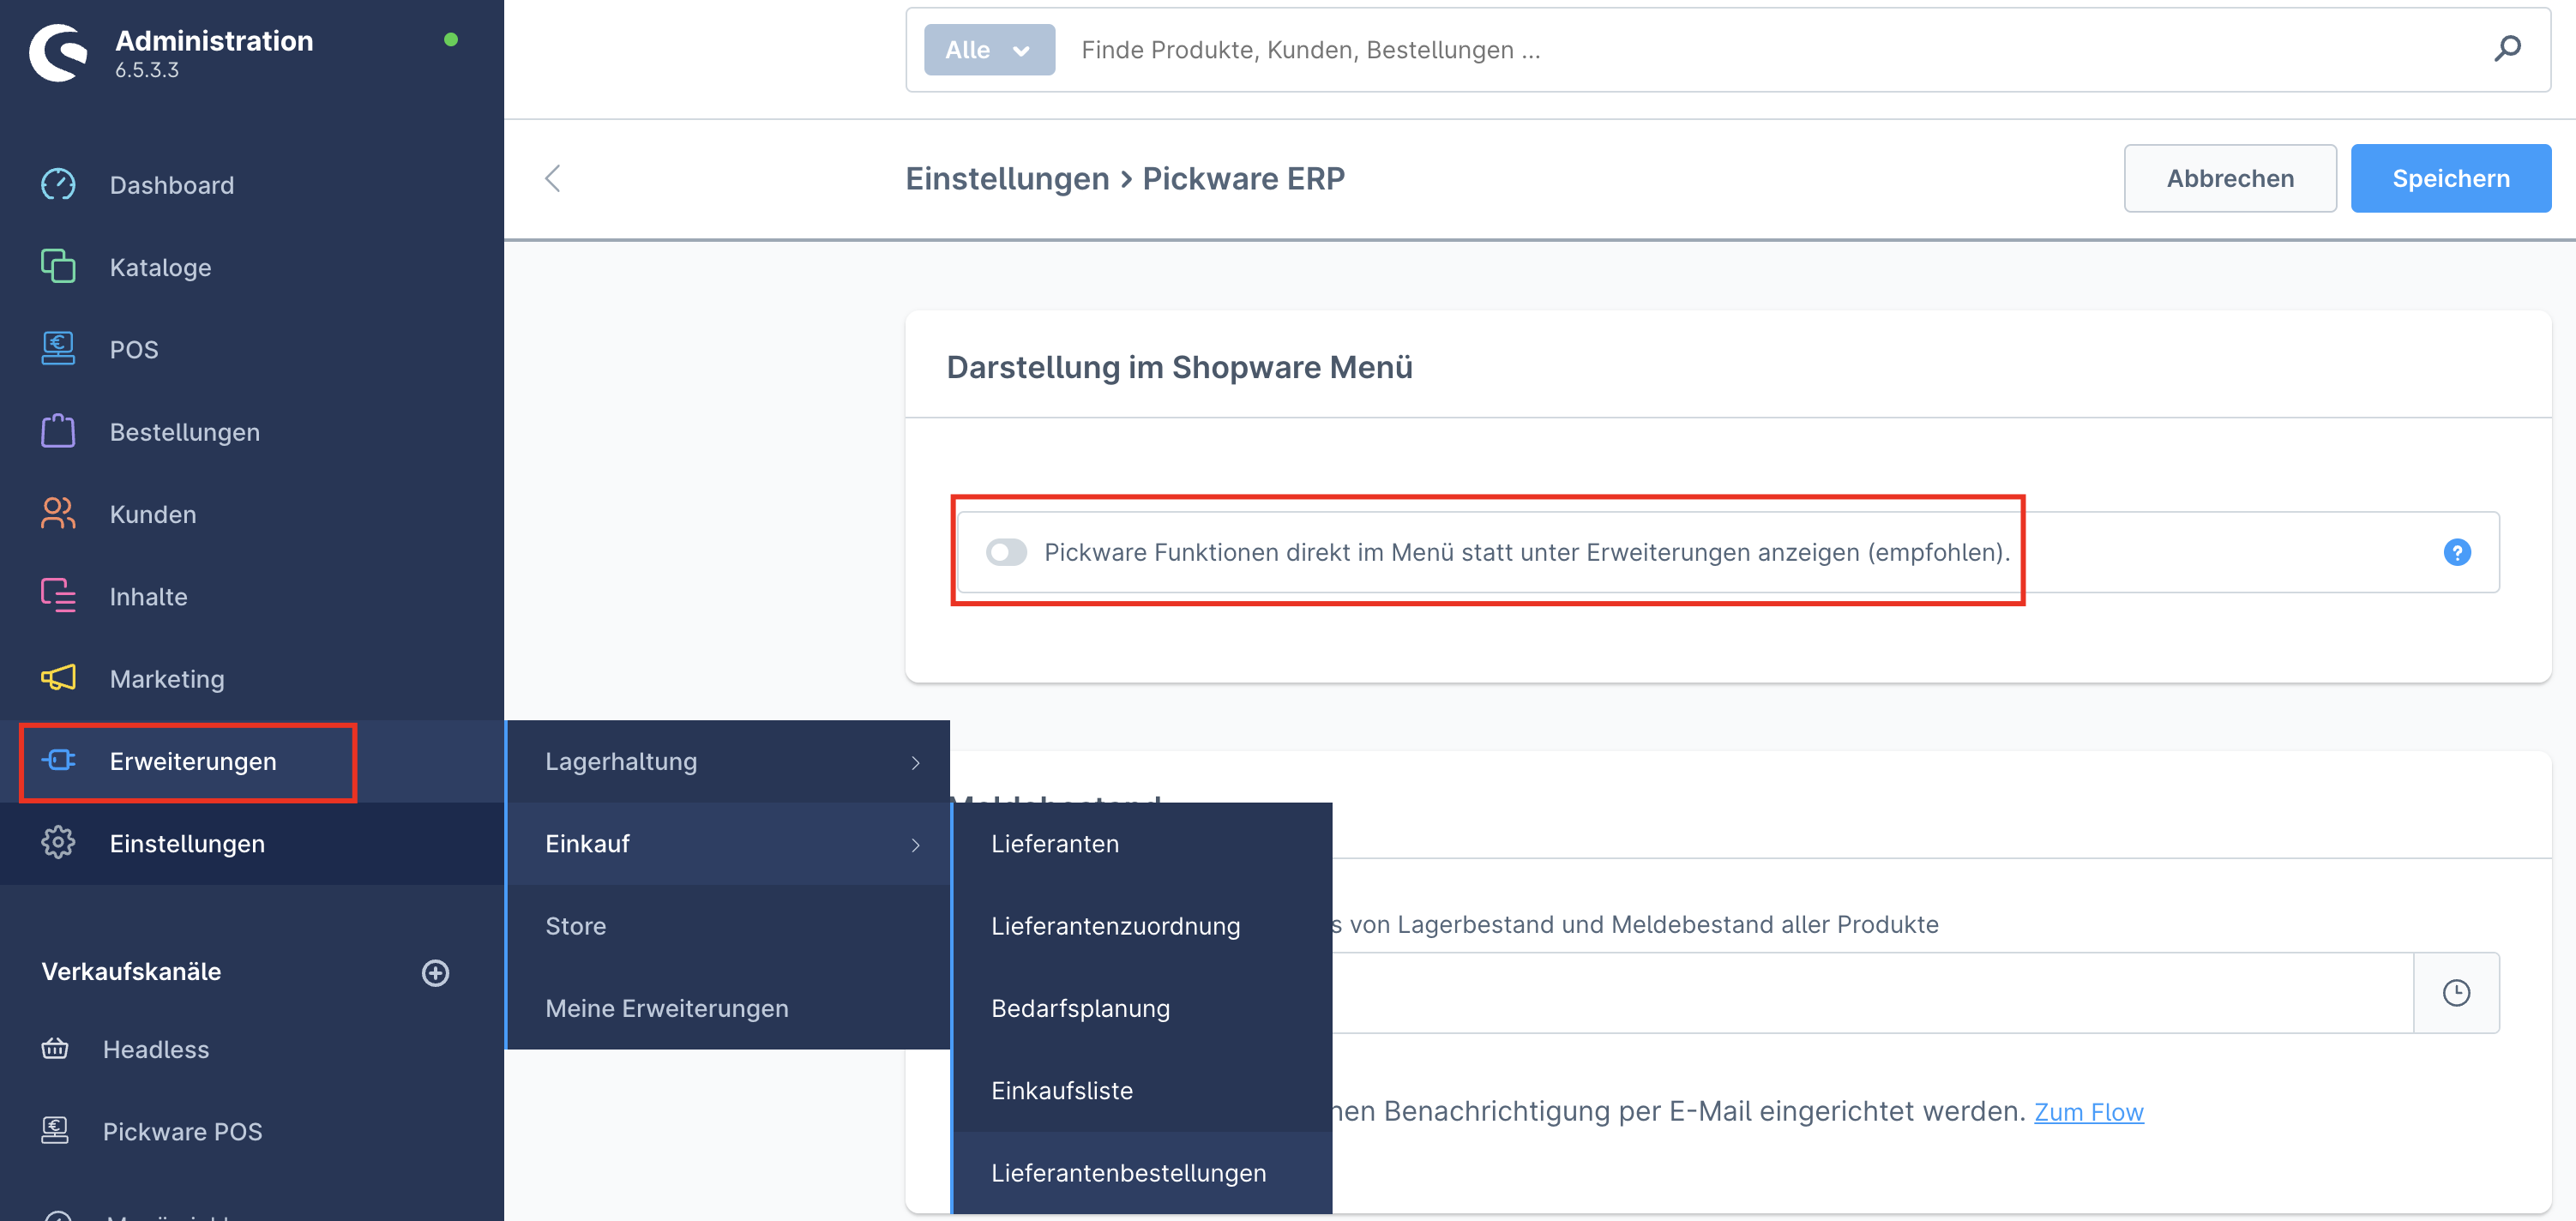Click the clock icon in Meldebestand field

click(x=2456, y=992)
